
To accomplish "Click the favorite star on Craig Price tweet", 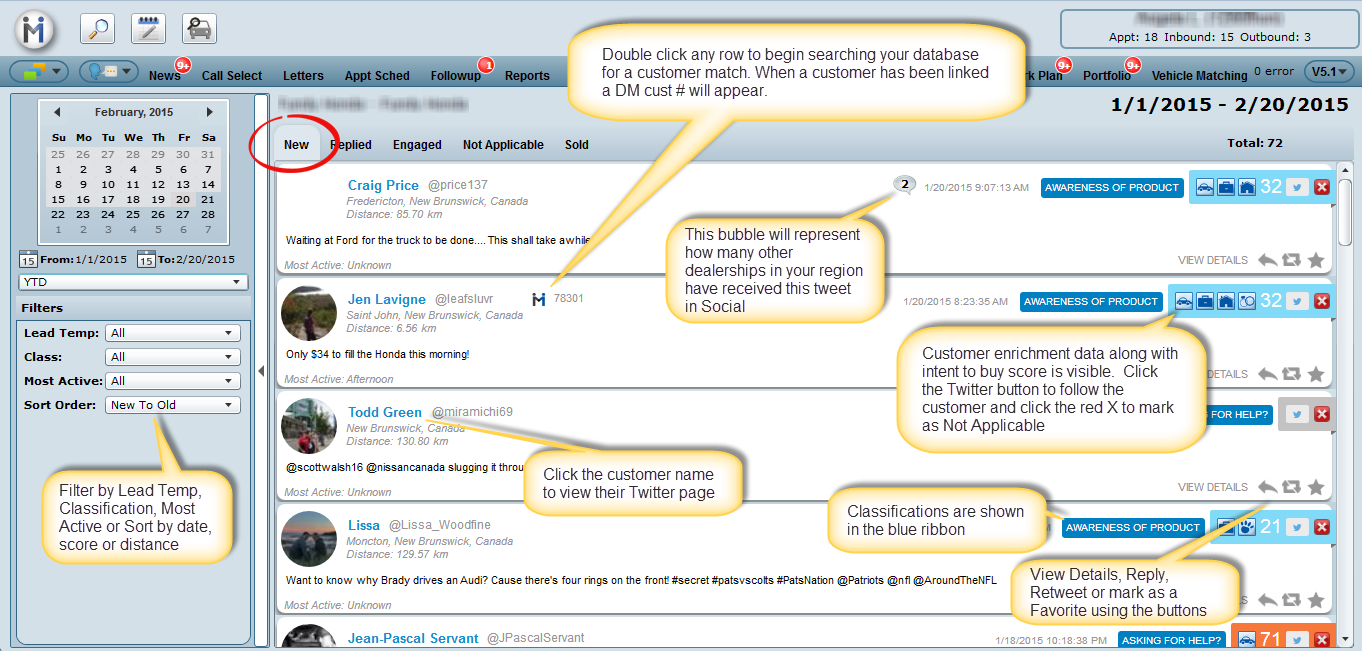I will point(1316,260).
